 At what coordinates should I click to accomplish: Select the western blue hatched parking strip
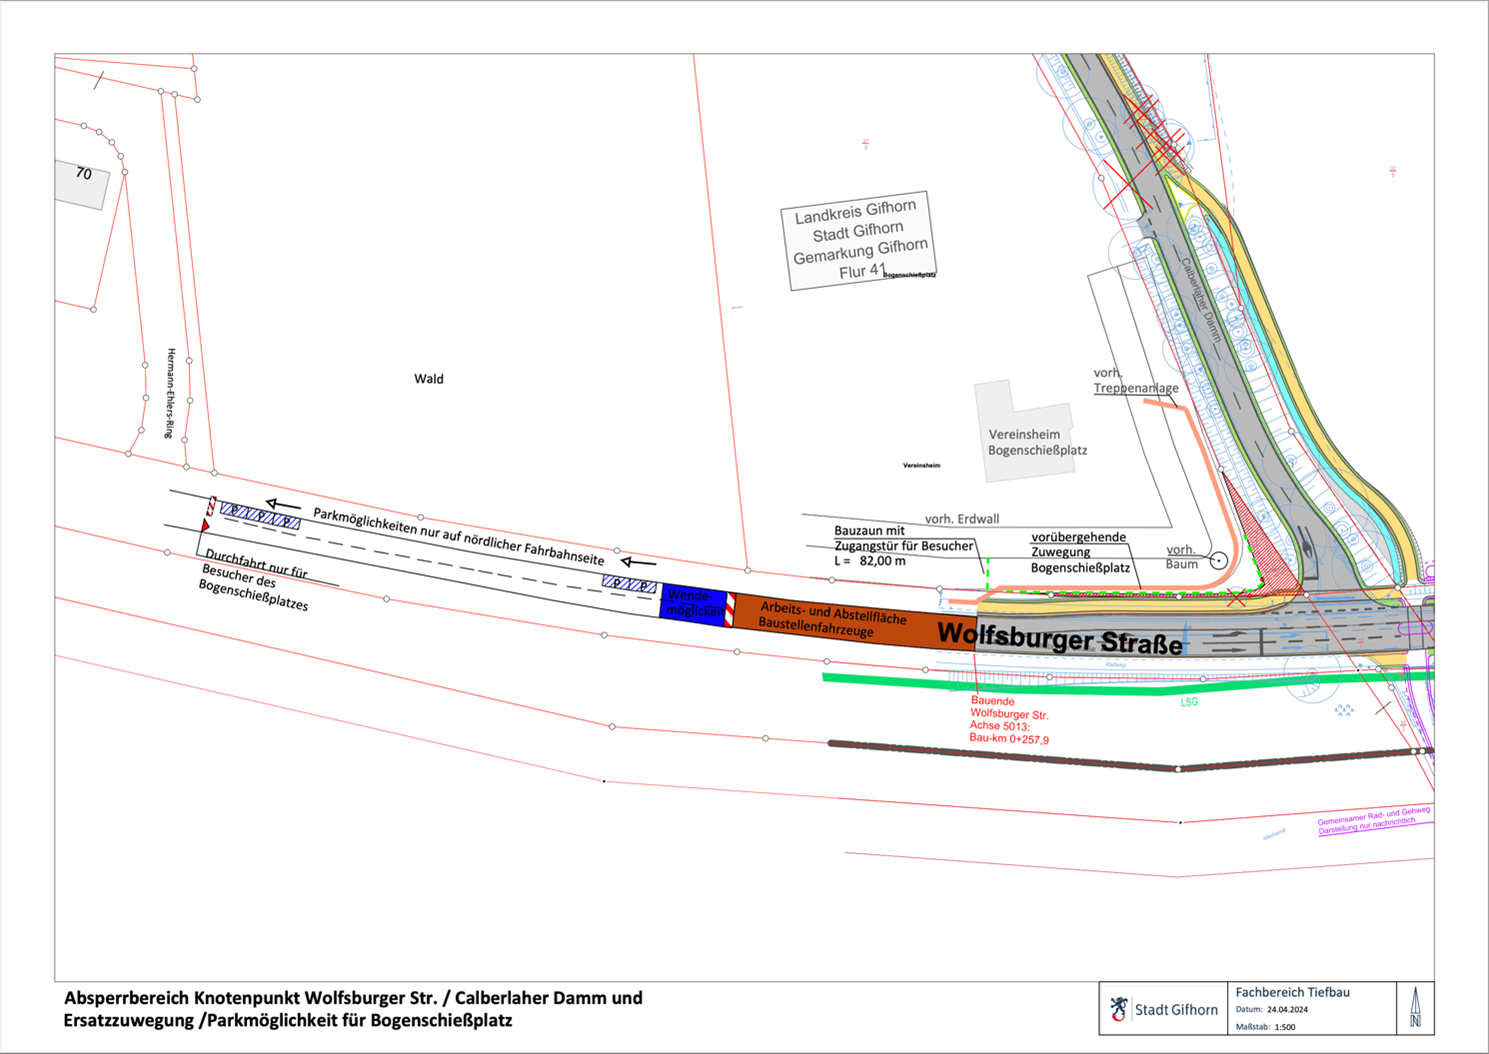260,516
